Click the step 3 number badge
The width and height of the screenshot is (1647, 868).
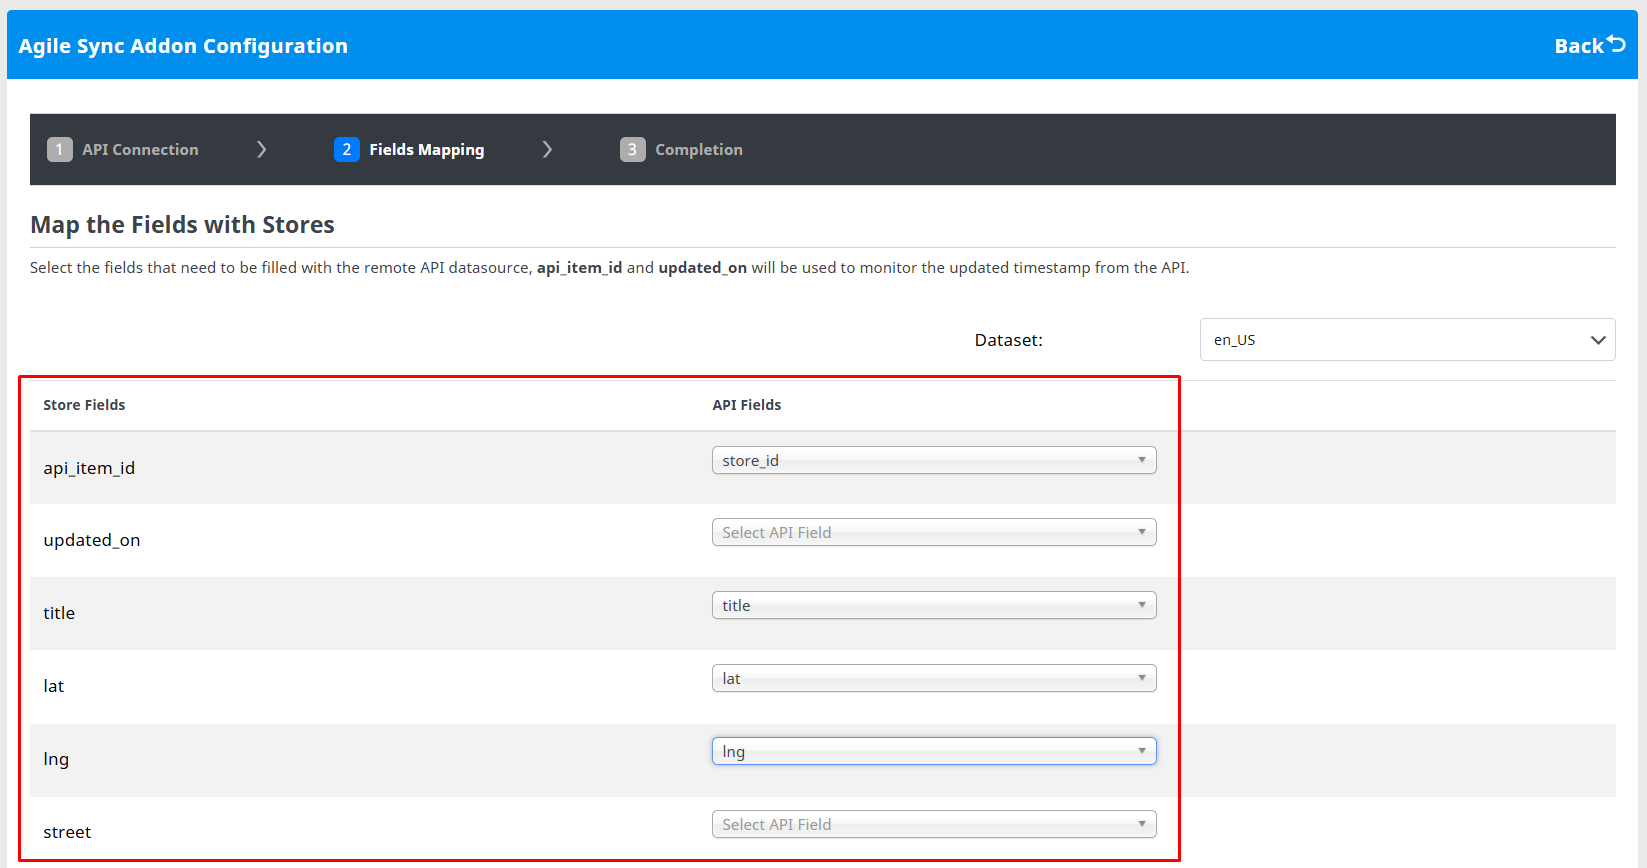(x=632, y=149)
